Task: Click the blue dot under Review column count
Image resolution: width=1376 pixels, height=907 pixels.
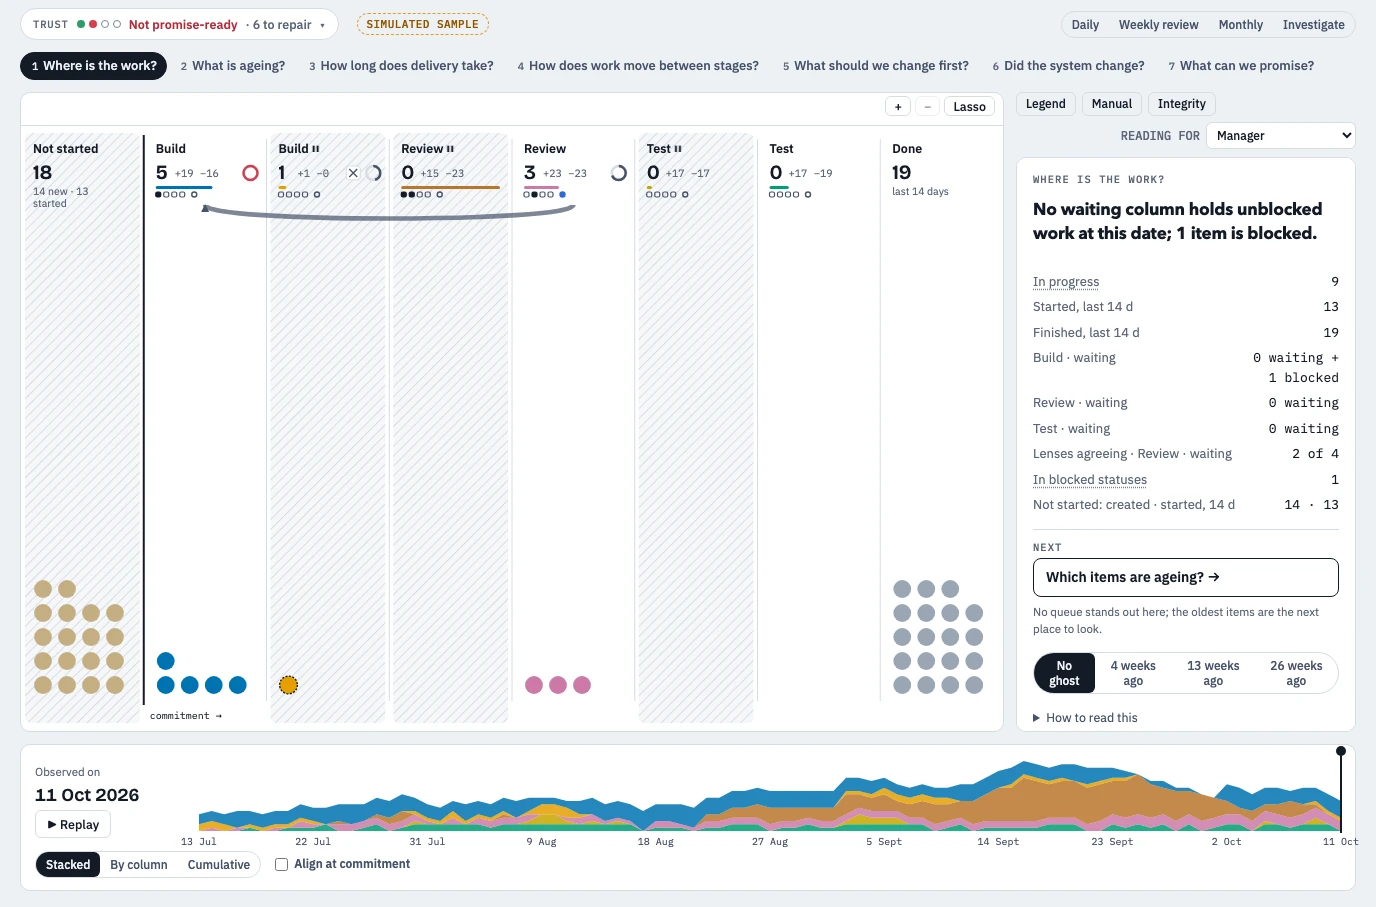Action: (562, 194)
